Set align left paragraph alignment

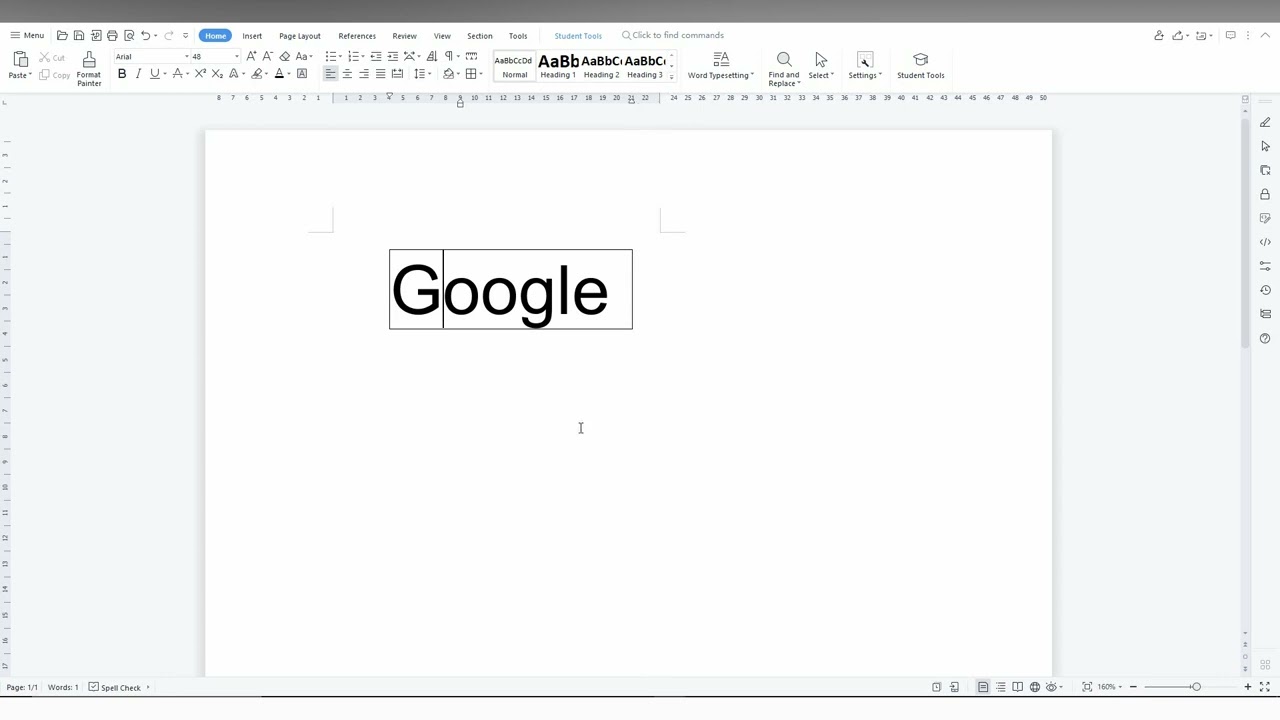click(330, 74)
